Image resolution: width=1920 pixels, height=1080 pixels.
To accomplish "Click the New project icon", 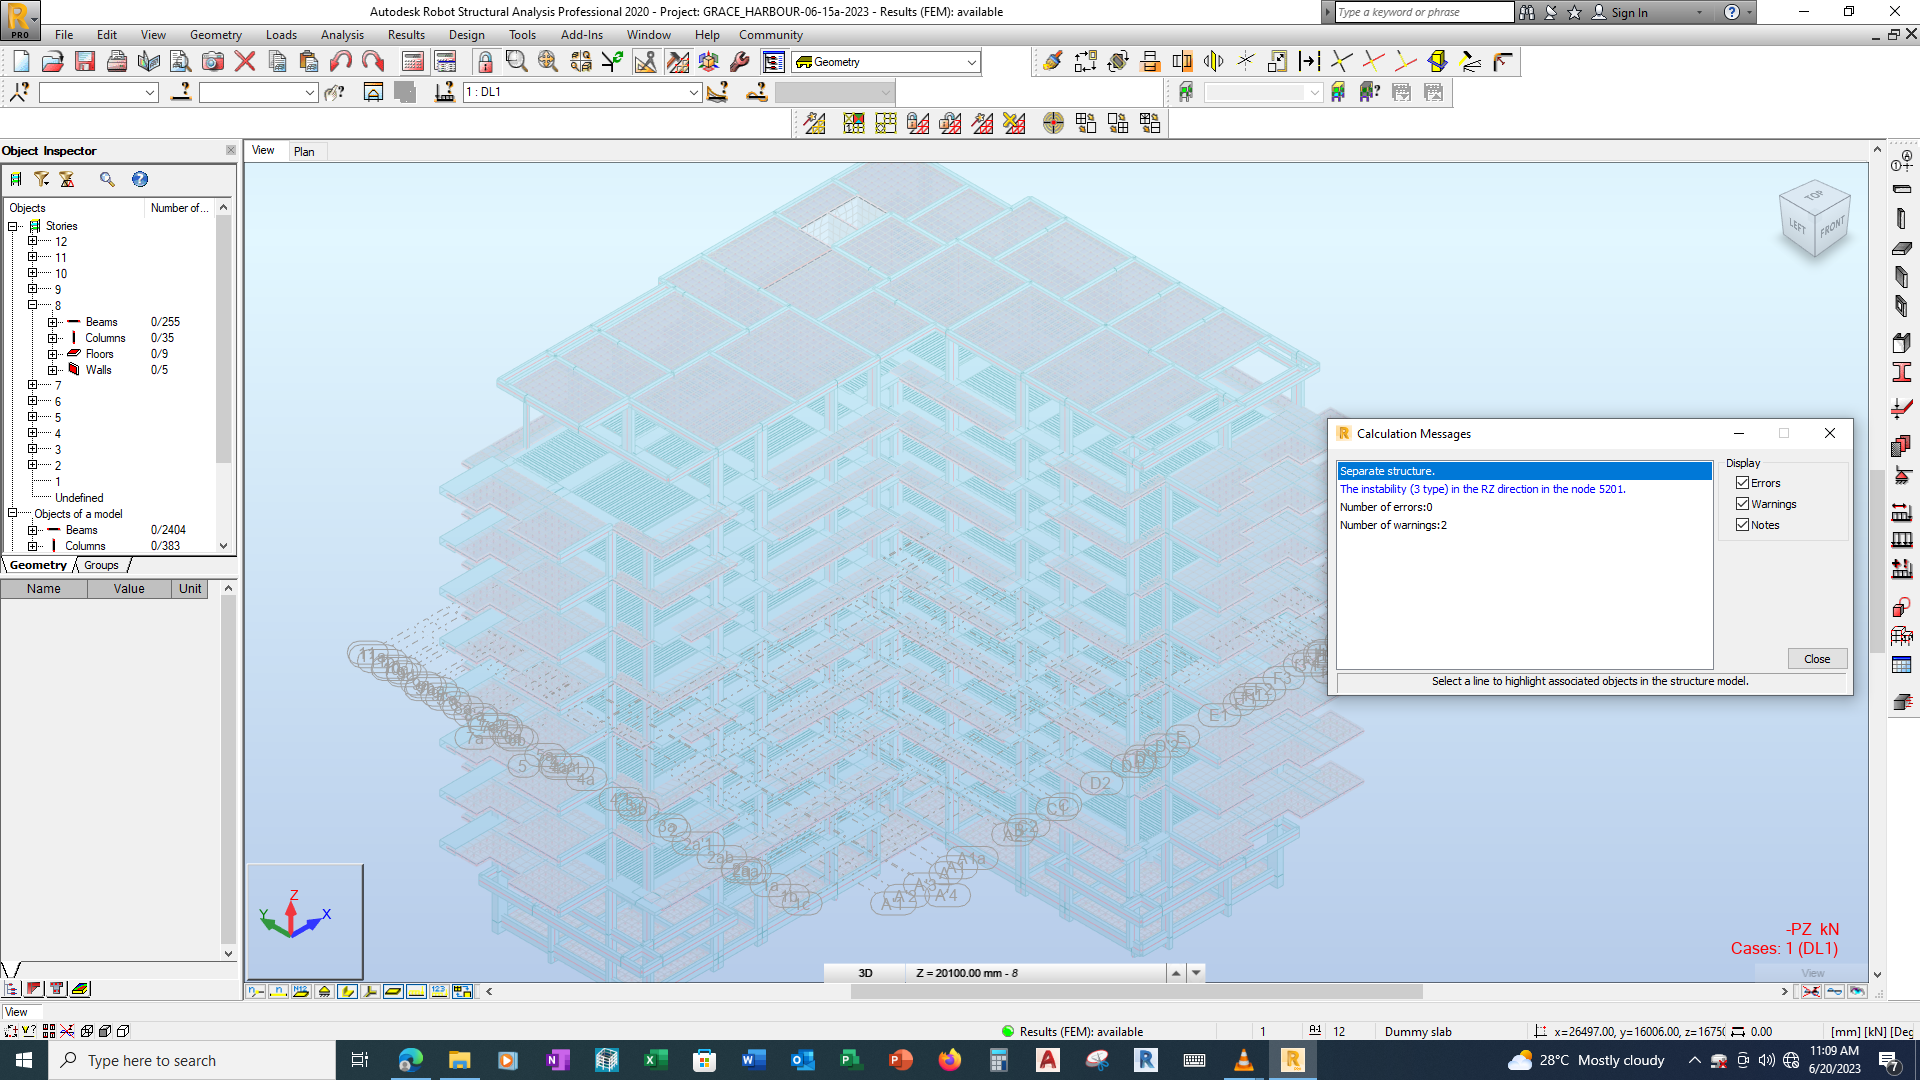I will pos(21,62).
